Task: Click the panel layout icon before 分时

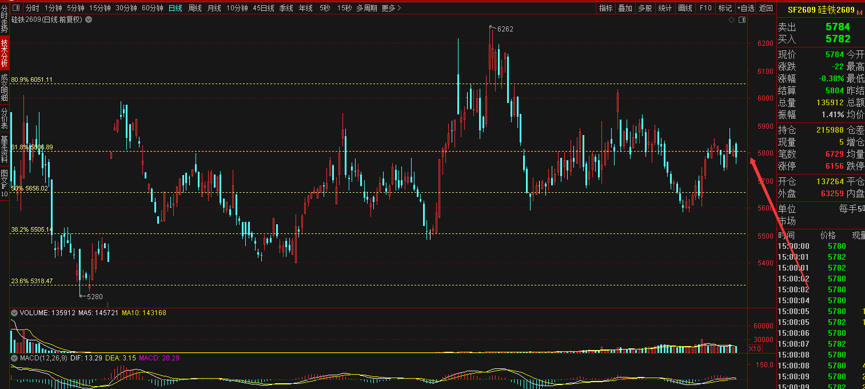Action: point(15,8)
